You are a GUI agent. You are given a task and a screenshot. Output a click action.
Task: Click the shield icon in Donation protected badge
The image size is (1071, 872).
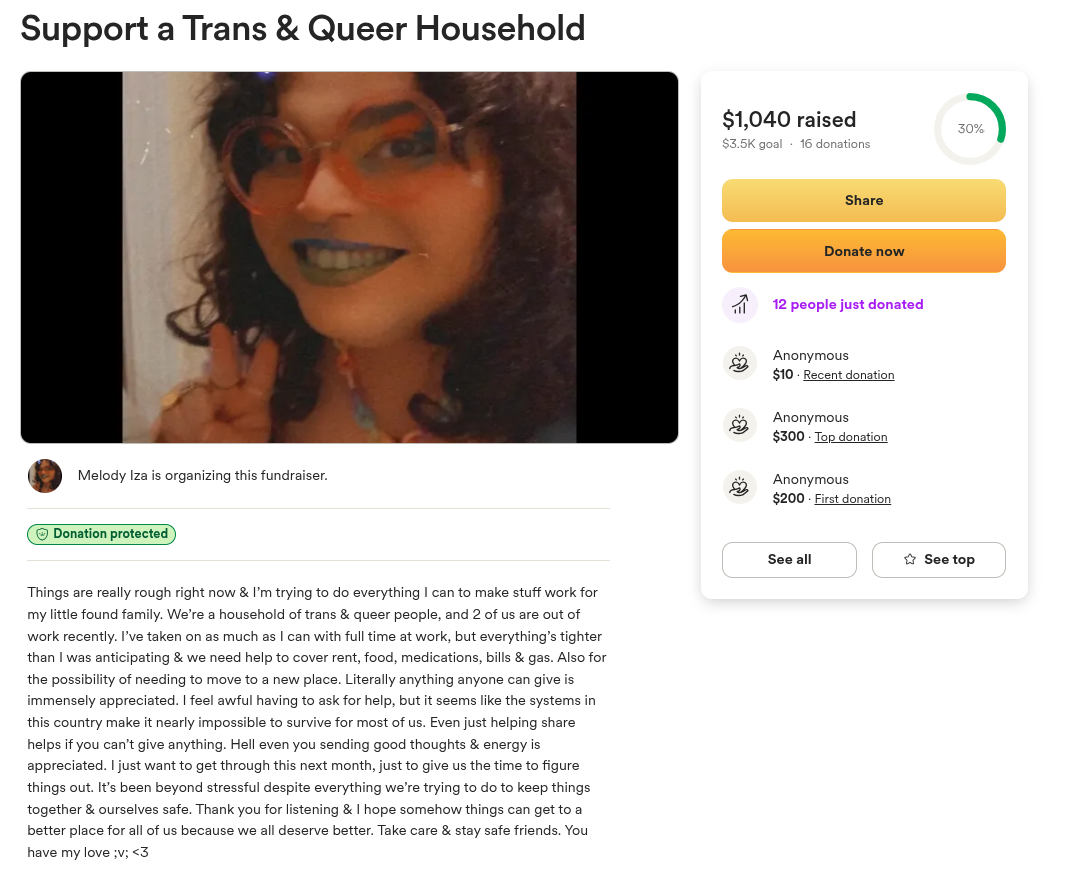[x=42, y=534]
